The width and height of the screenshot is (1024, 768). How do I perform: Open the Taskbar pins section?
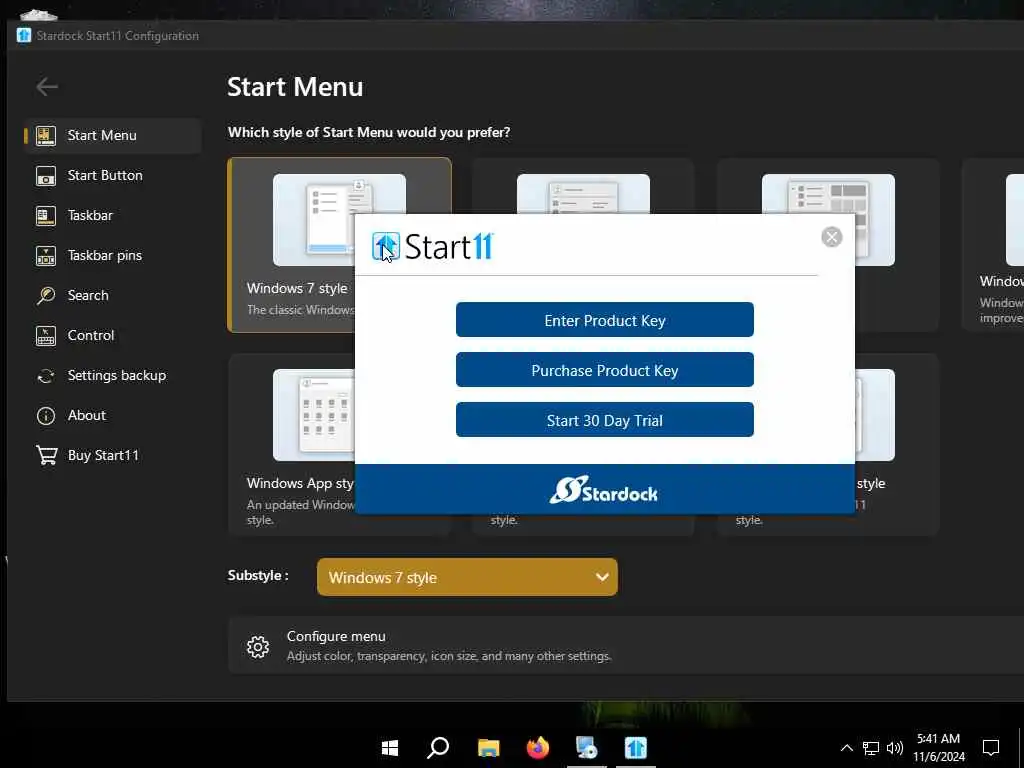[112, 255]
